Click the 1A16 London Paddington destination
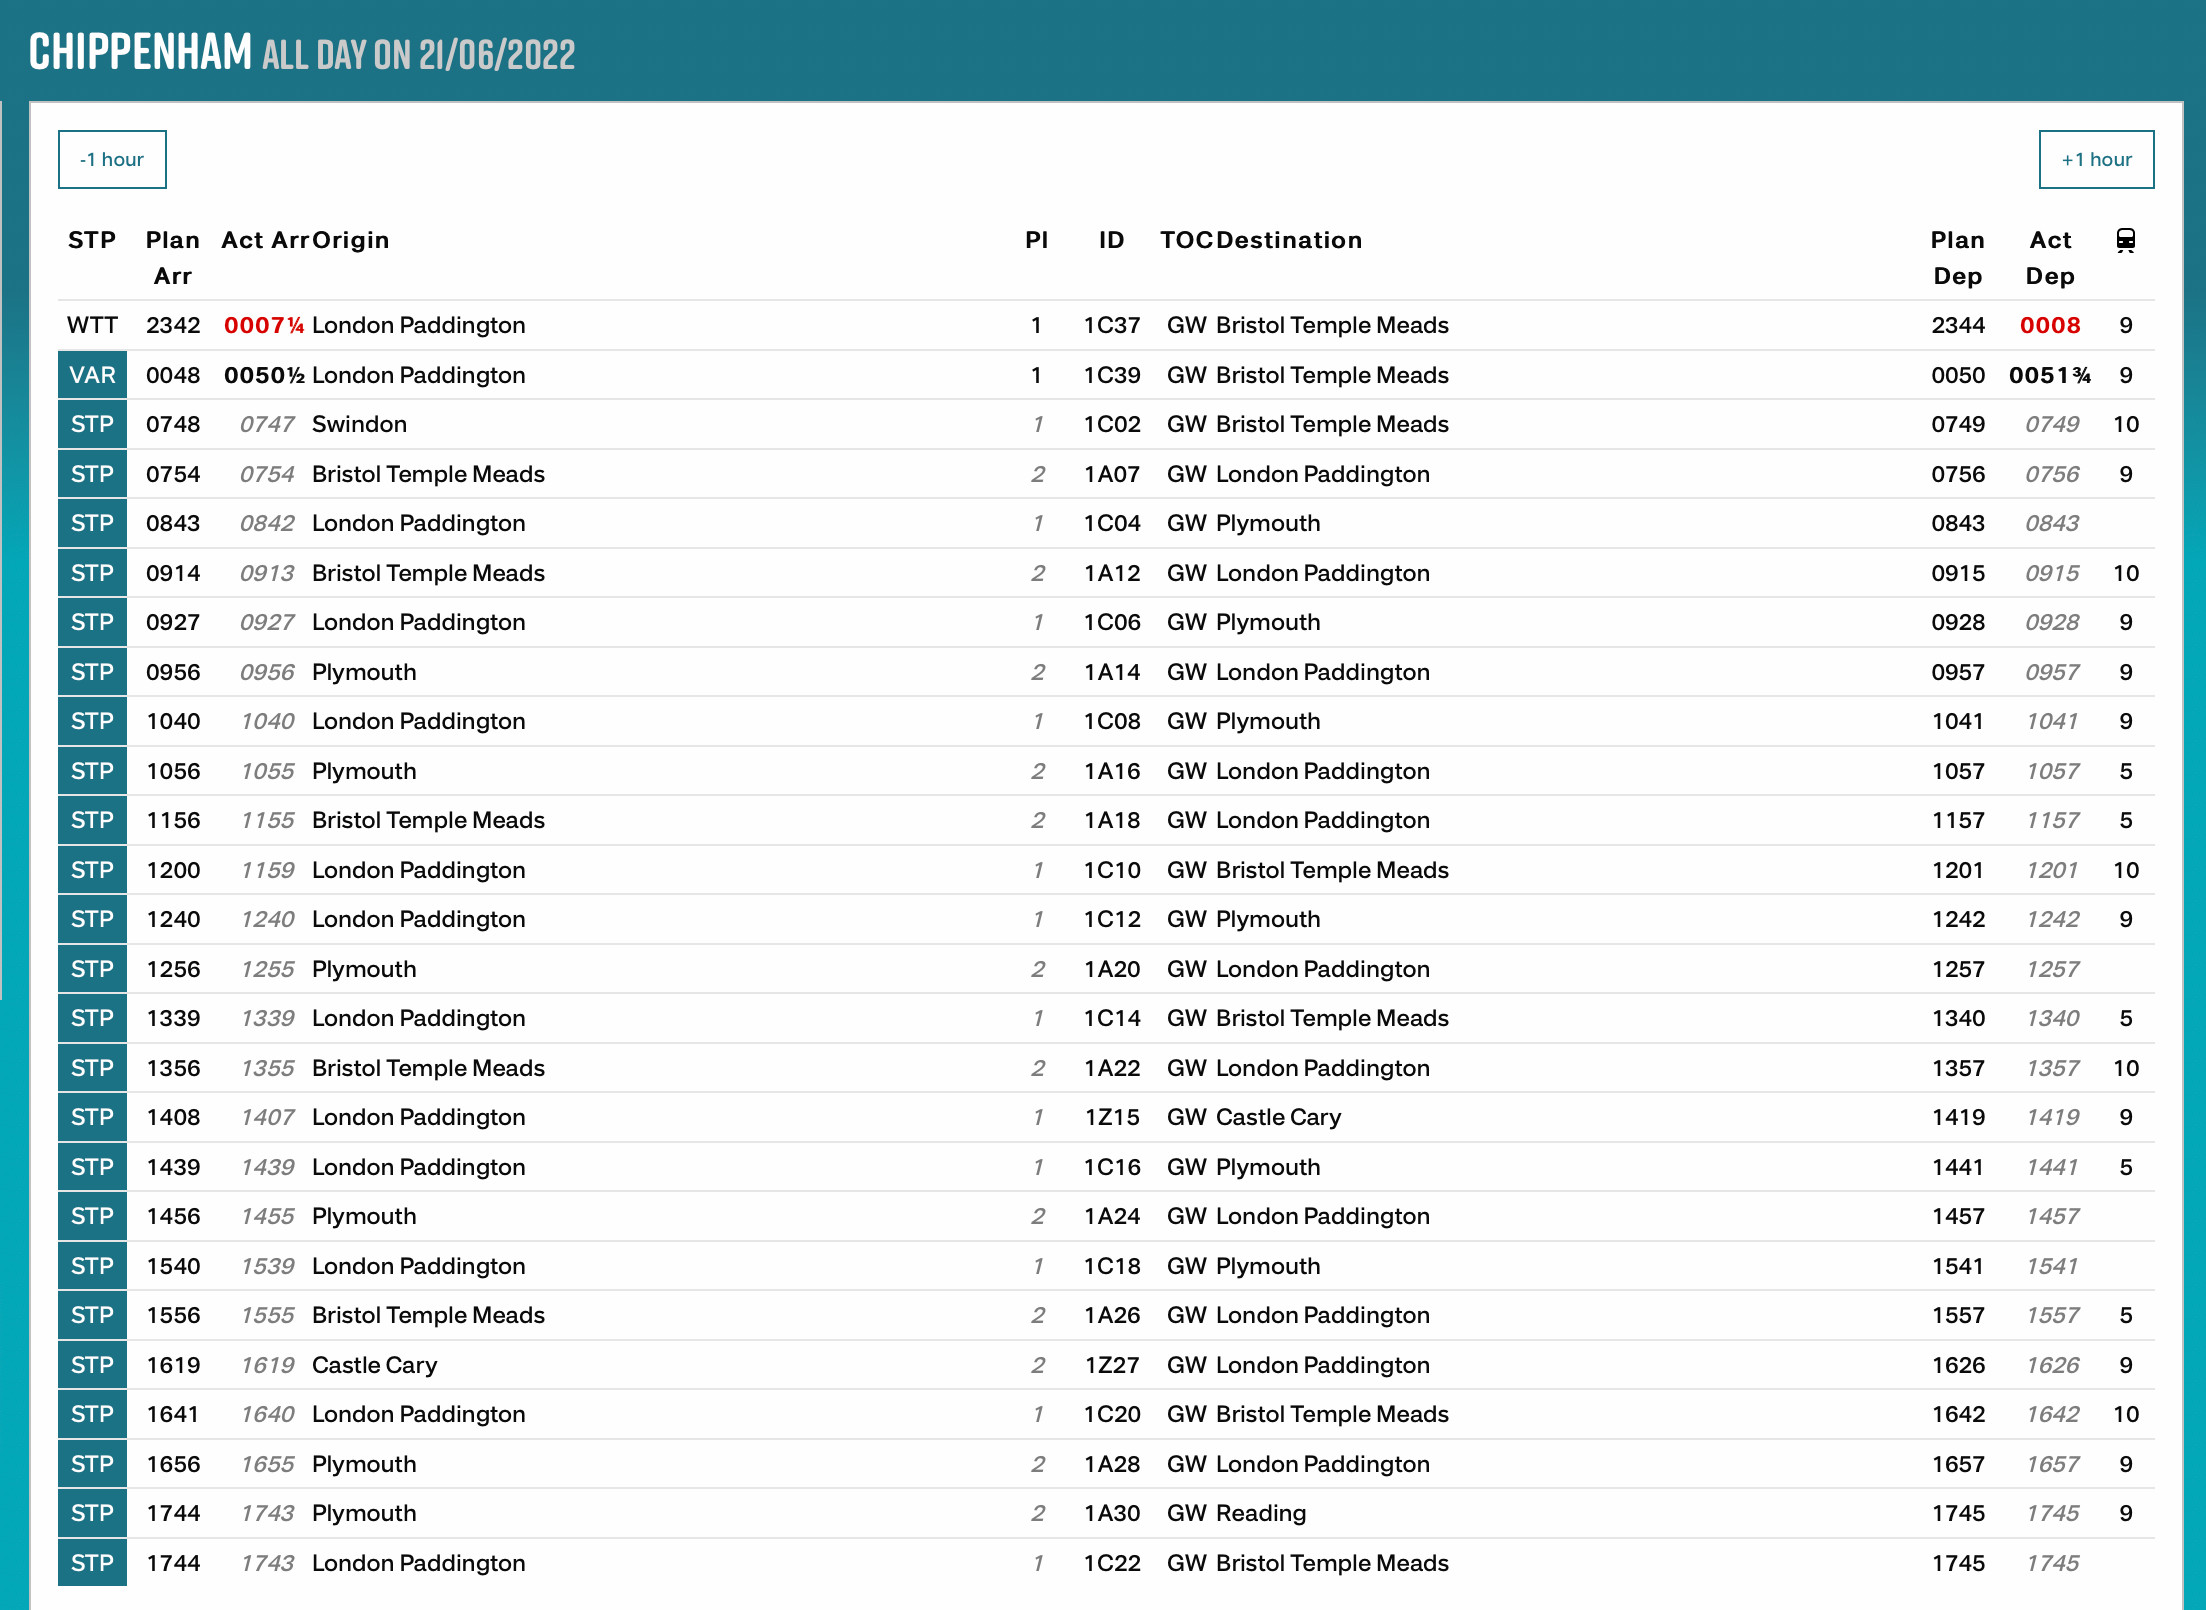The height and width of the screenshot is (1610, 2206). (x=1322, y=771)
